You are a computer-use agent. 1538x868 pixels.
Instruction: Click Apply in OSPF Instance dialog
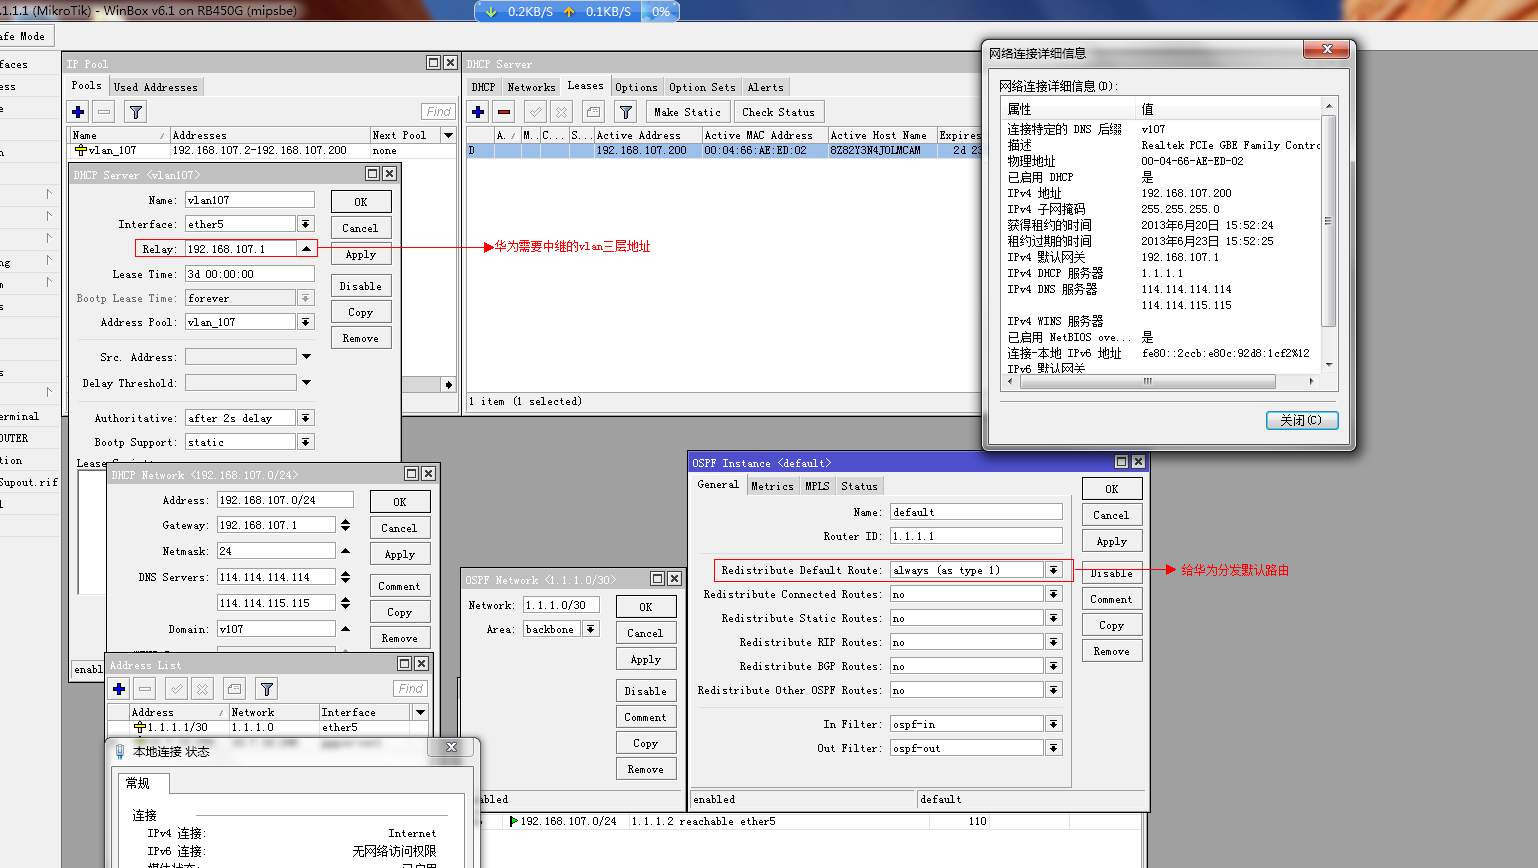click(x=1112, y=541)
